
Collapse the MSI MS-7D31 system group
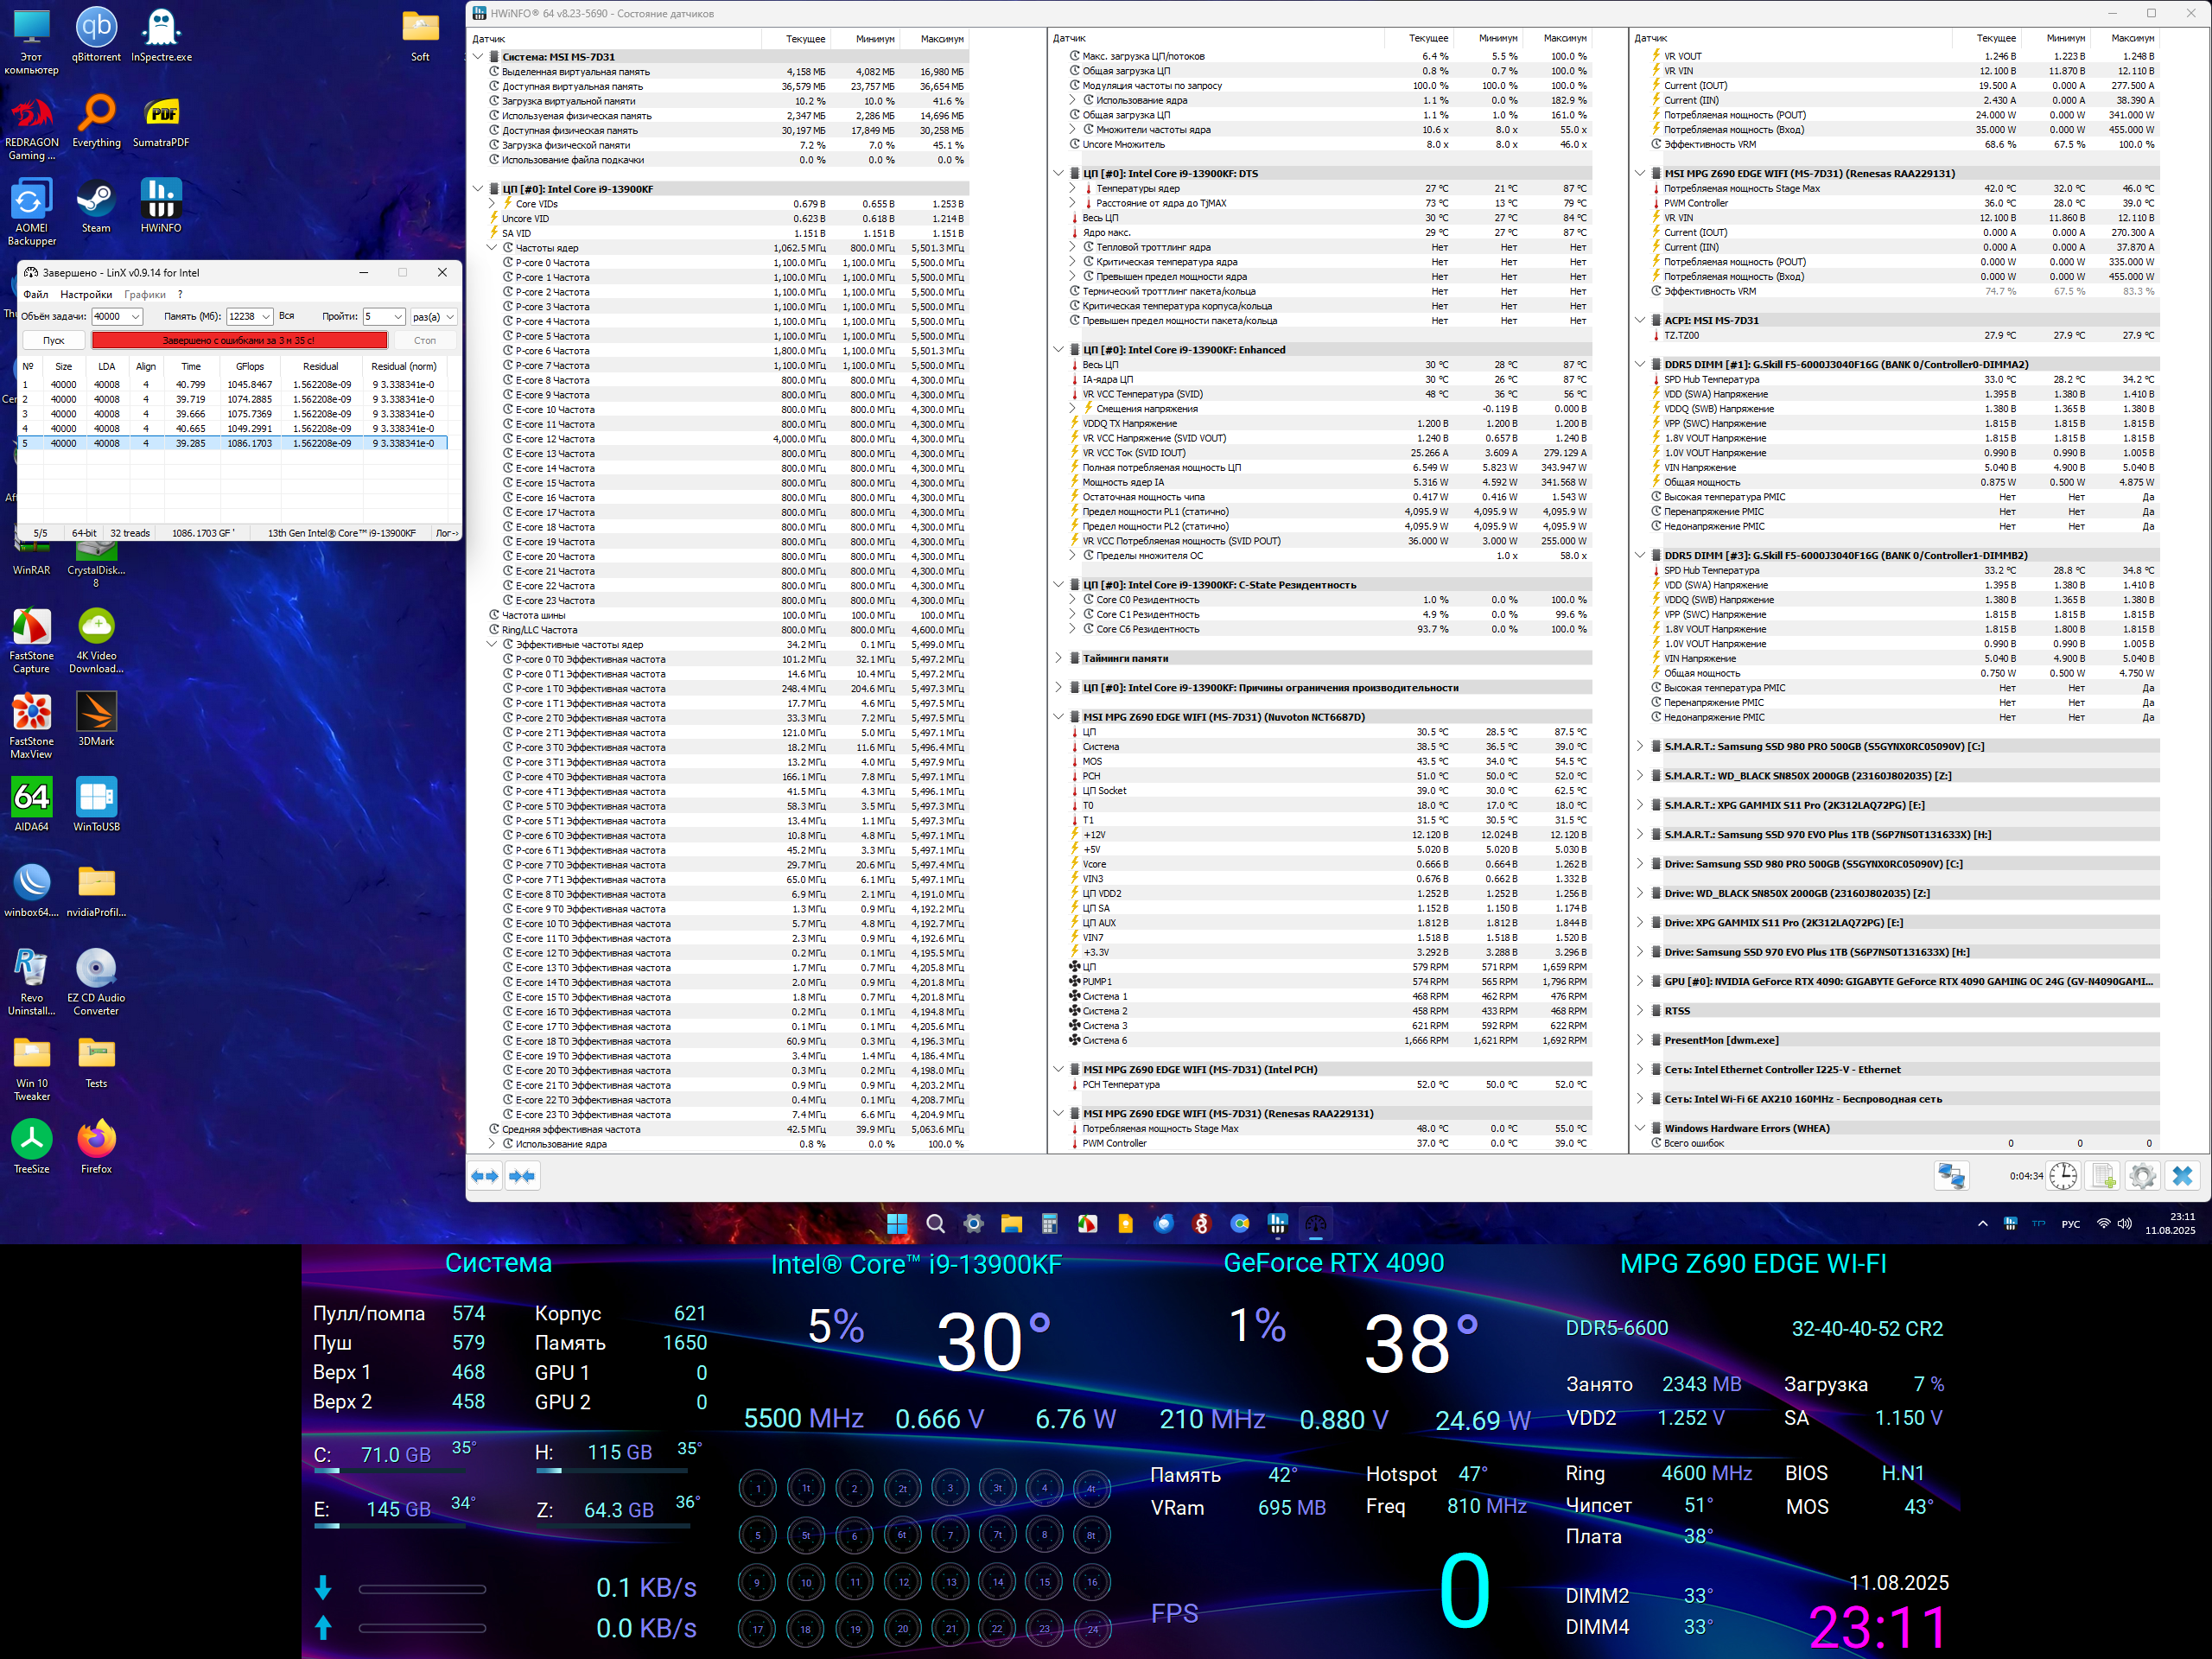click(478, 57)
